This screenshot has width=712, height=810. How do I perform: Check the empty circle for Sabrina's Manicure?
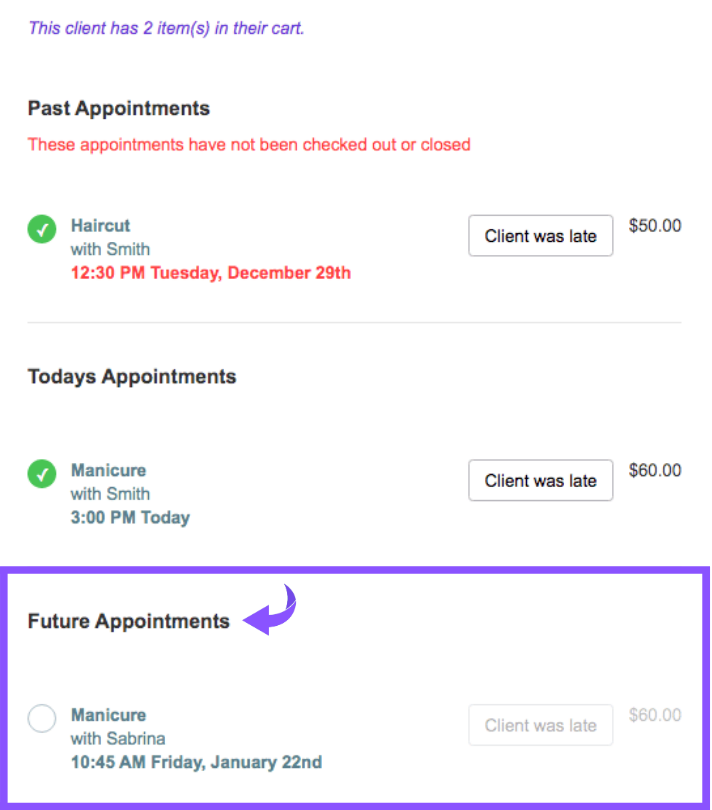pos(41,719)
